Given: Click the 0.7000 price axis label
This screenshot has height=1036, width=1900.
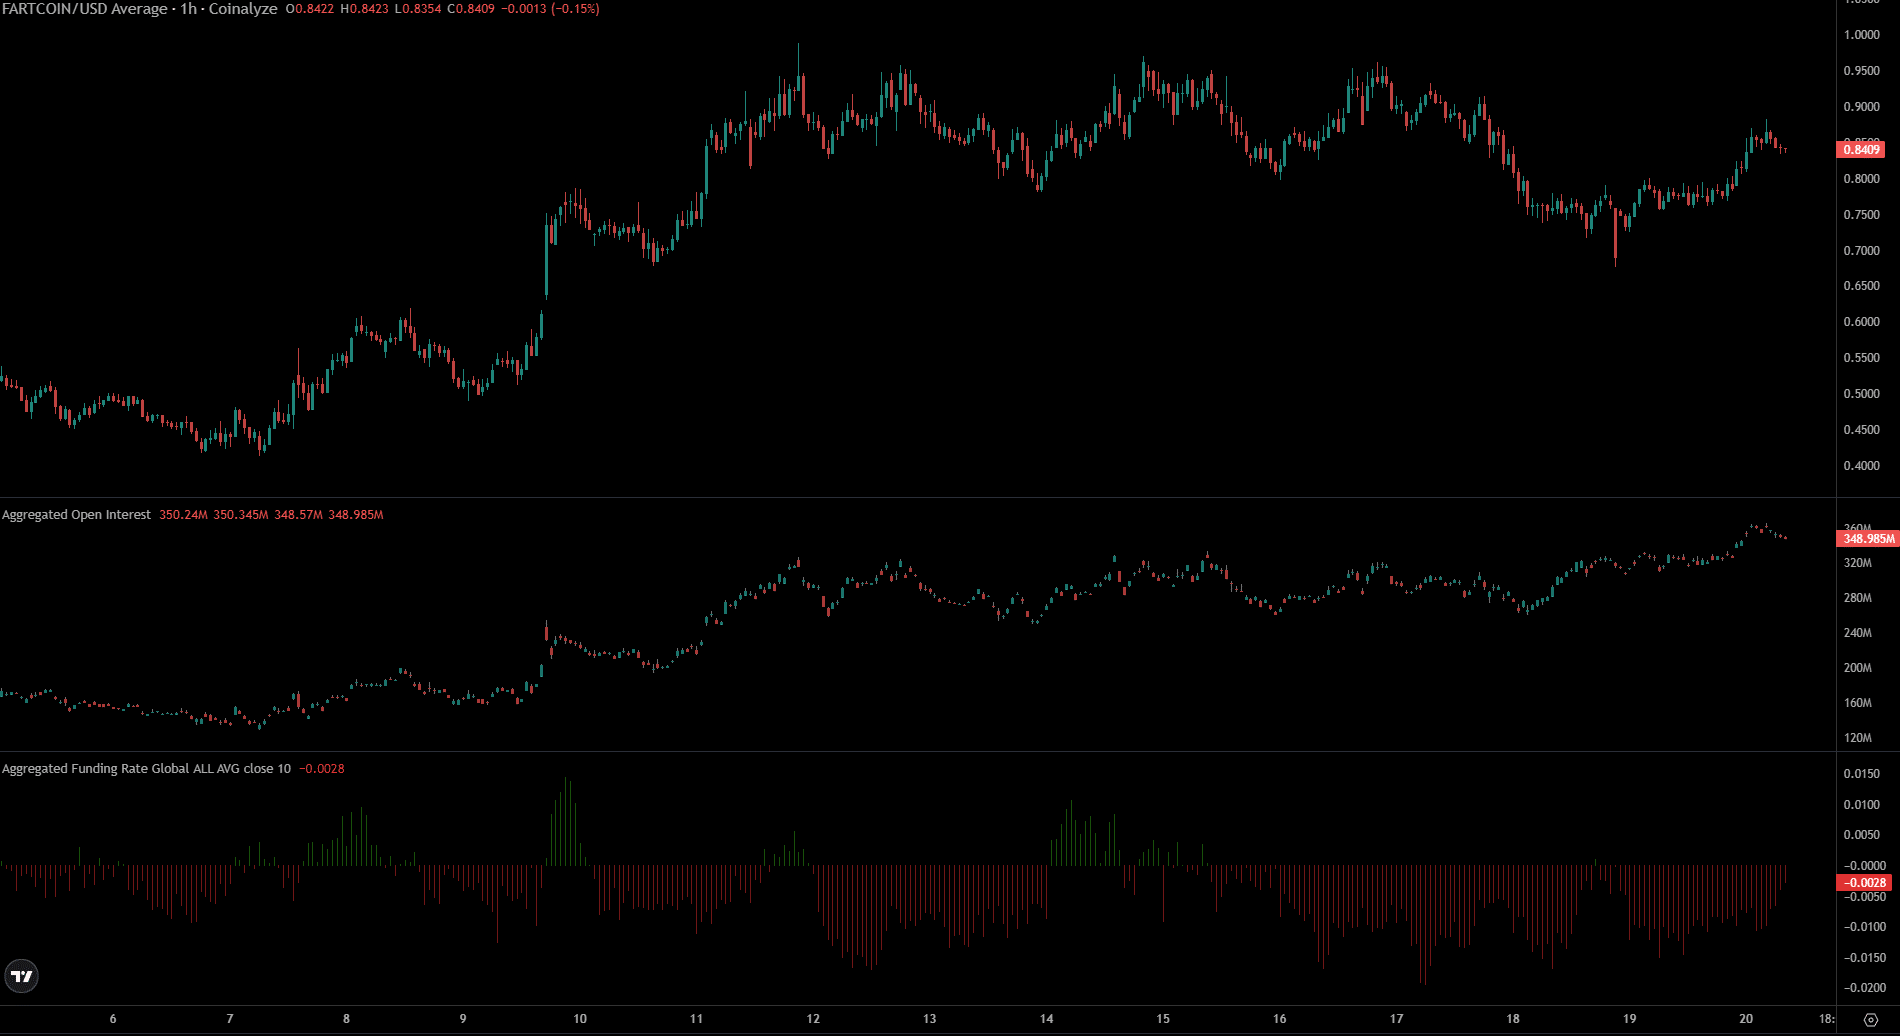Looking at the screenshot, I should tap(1861, 251).
